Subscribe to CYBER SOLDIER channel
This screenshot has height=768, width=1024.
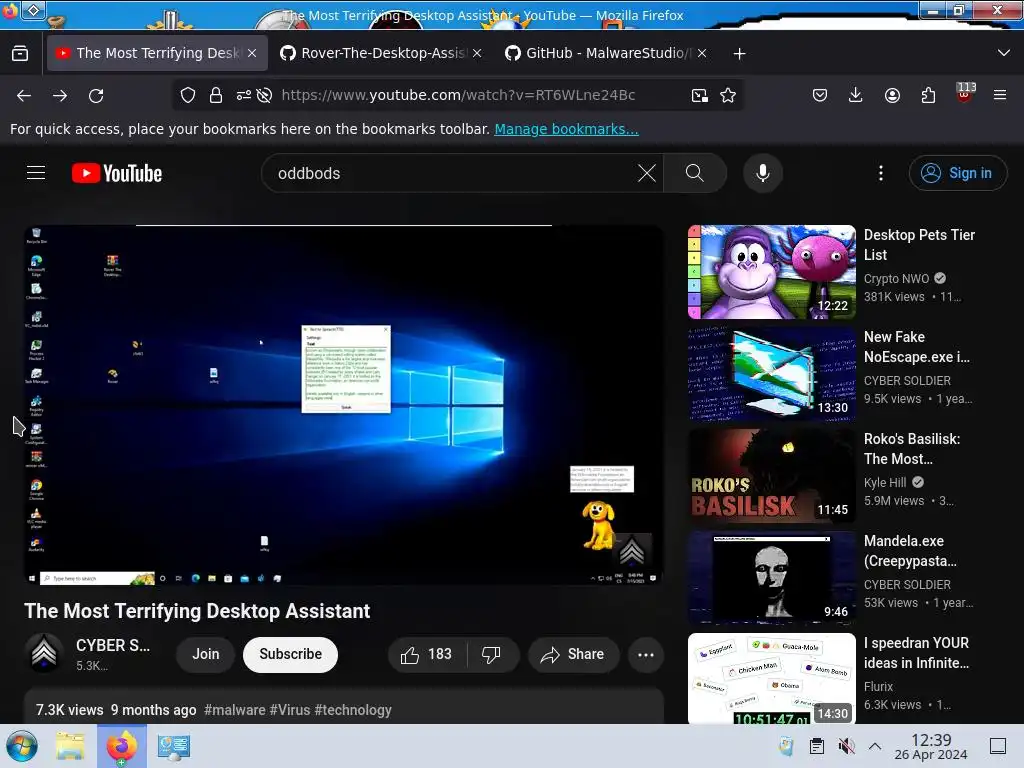pos(291,654)
